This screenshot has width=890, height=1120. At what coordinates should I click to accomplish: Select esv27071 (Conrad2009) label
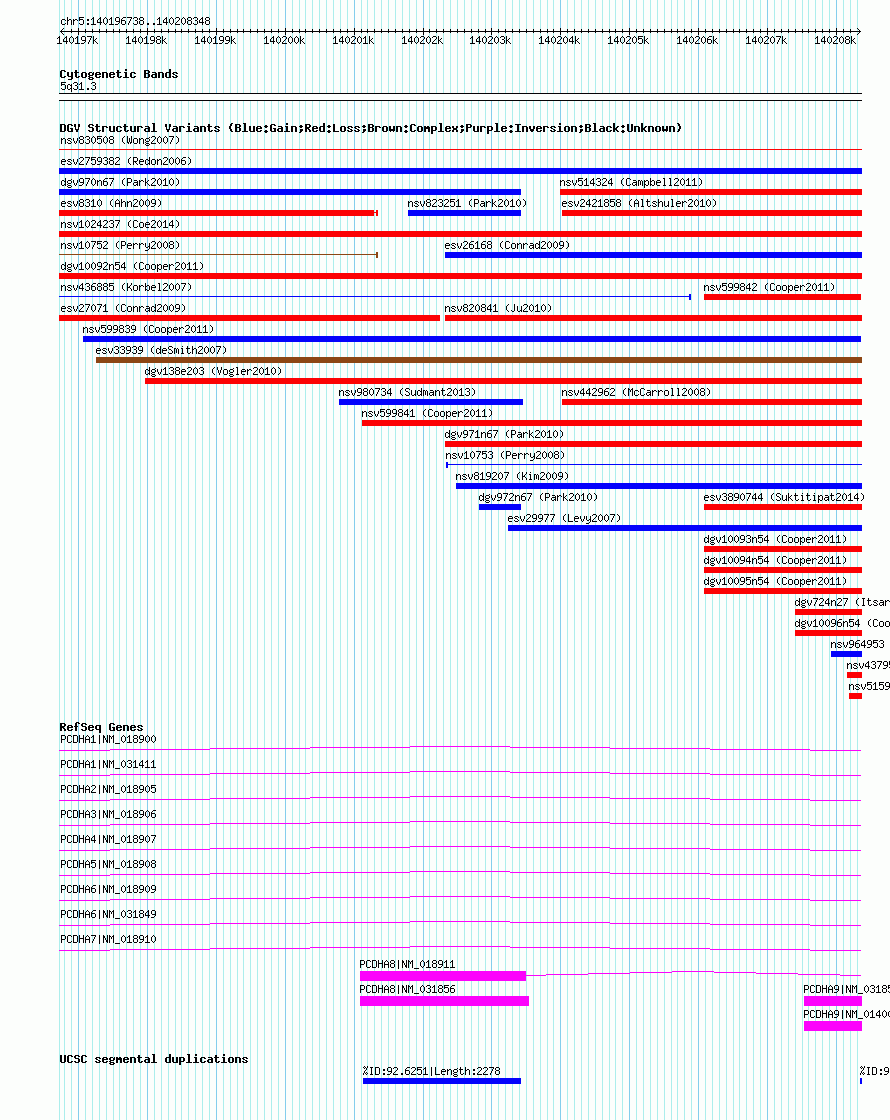point(123,309)
